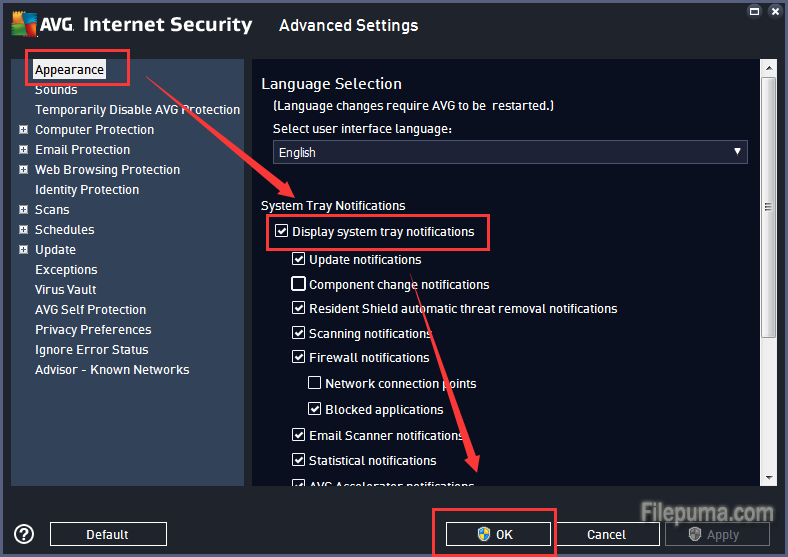Click the Default button
Image resolution: width=788 pixels, height=557 pixels.
tap(107, 534)
